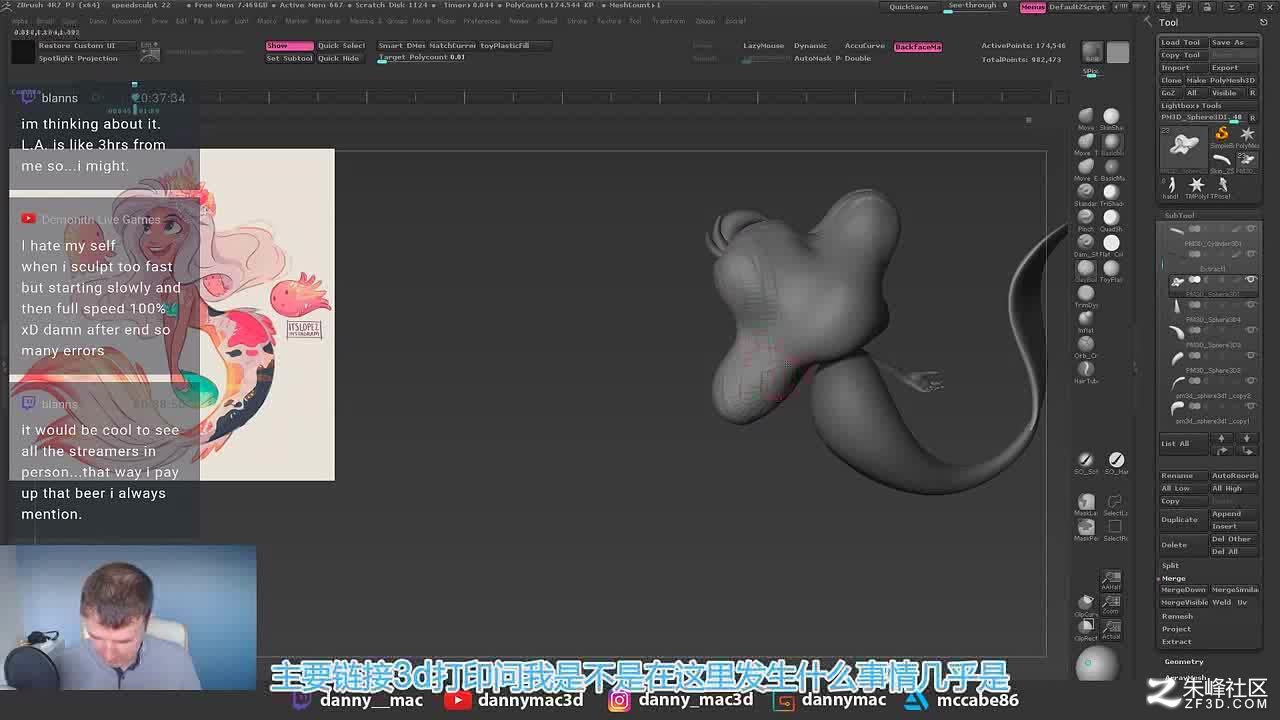Collapse the Tool palette header

pyautogui.click(x=1168, y=22)
